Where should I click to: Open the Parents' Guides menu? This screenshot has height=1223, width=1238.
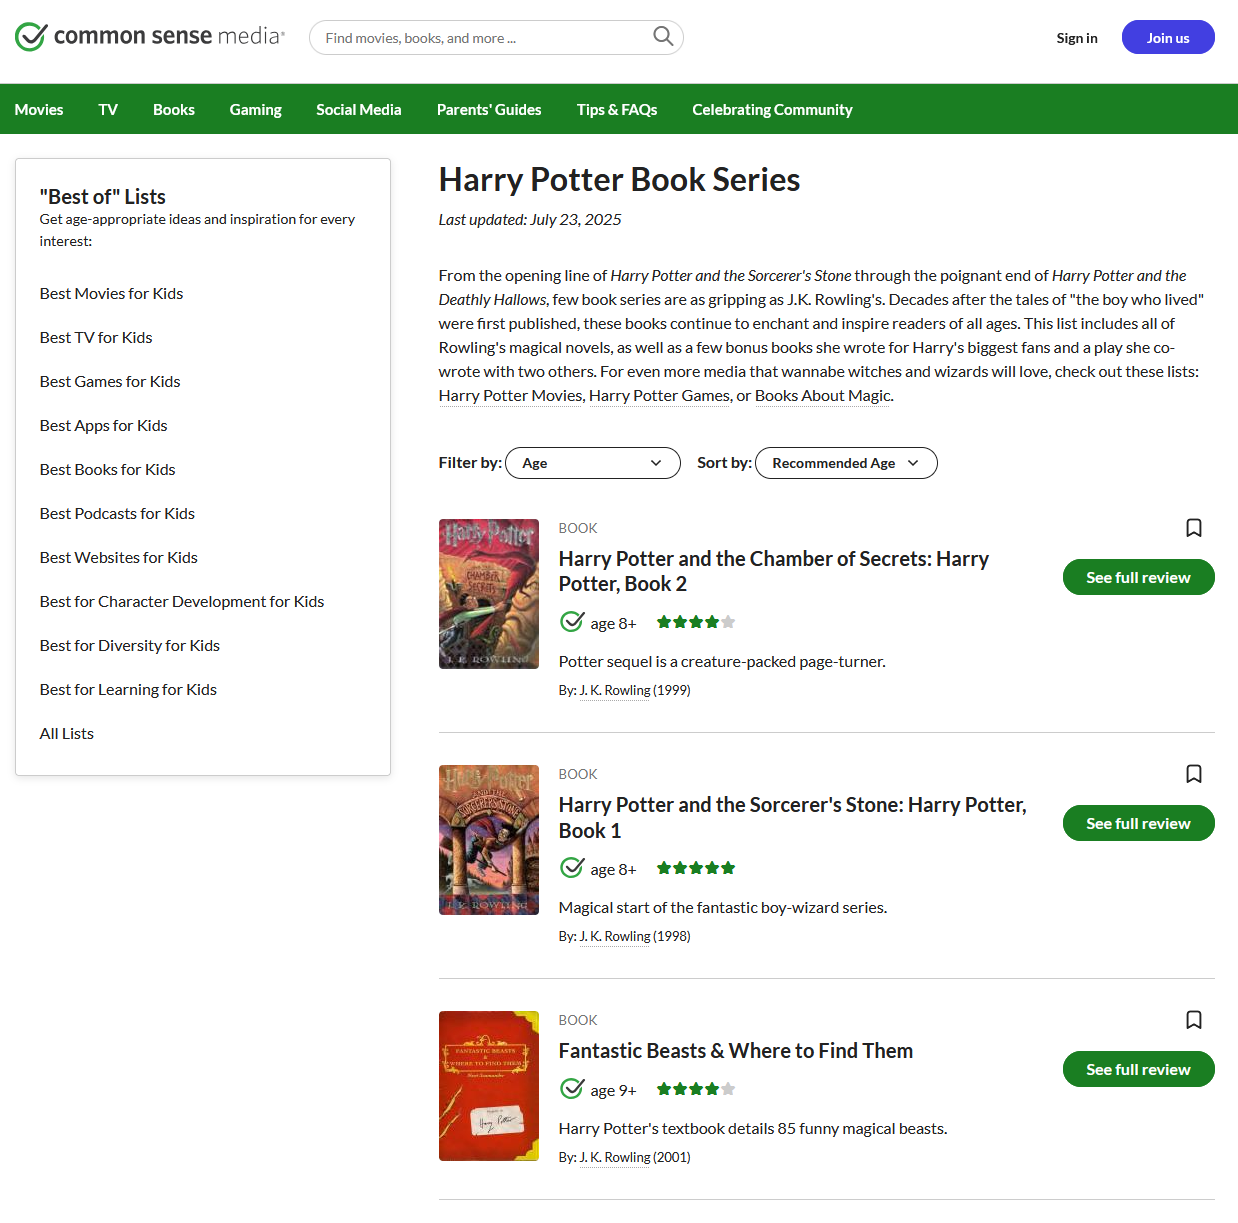[x=489, y=109]
